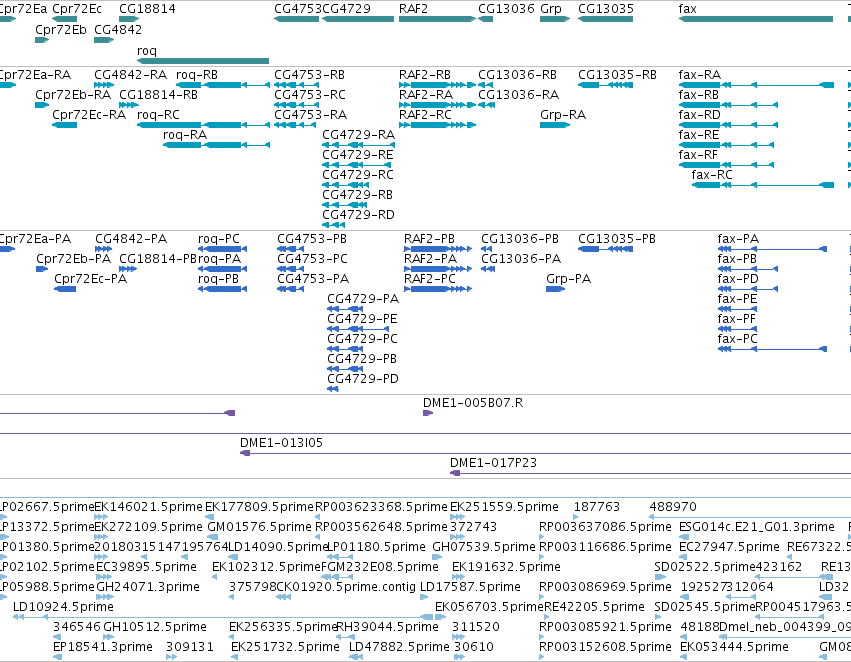Viewport: 851px width, 662px height.
Task: Click transcript CG18814-RB
Action: click(158, 95)
